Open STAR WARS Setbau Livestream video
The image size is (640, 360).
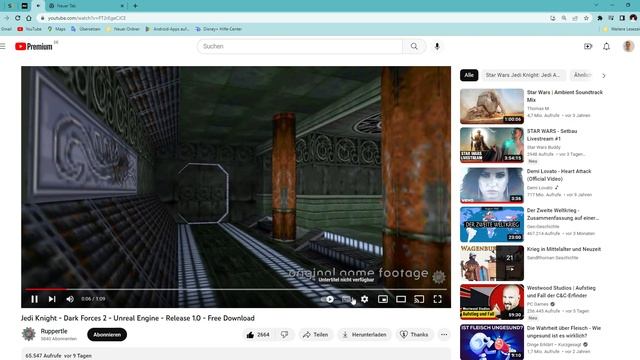pos(492,145)
